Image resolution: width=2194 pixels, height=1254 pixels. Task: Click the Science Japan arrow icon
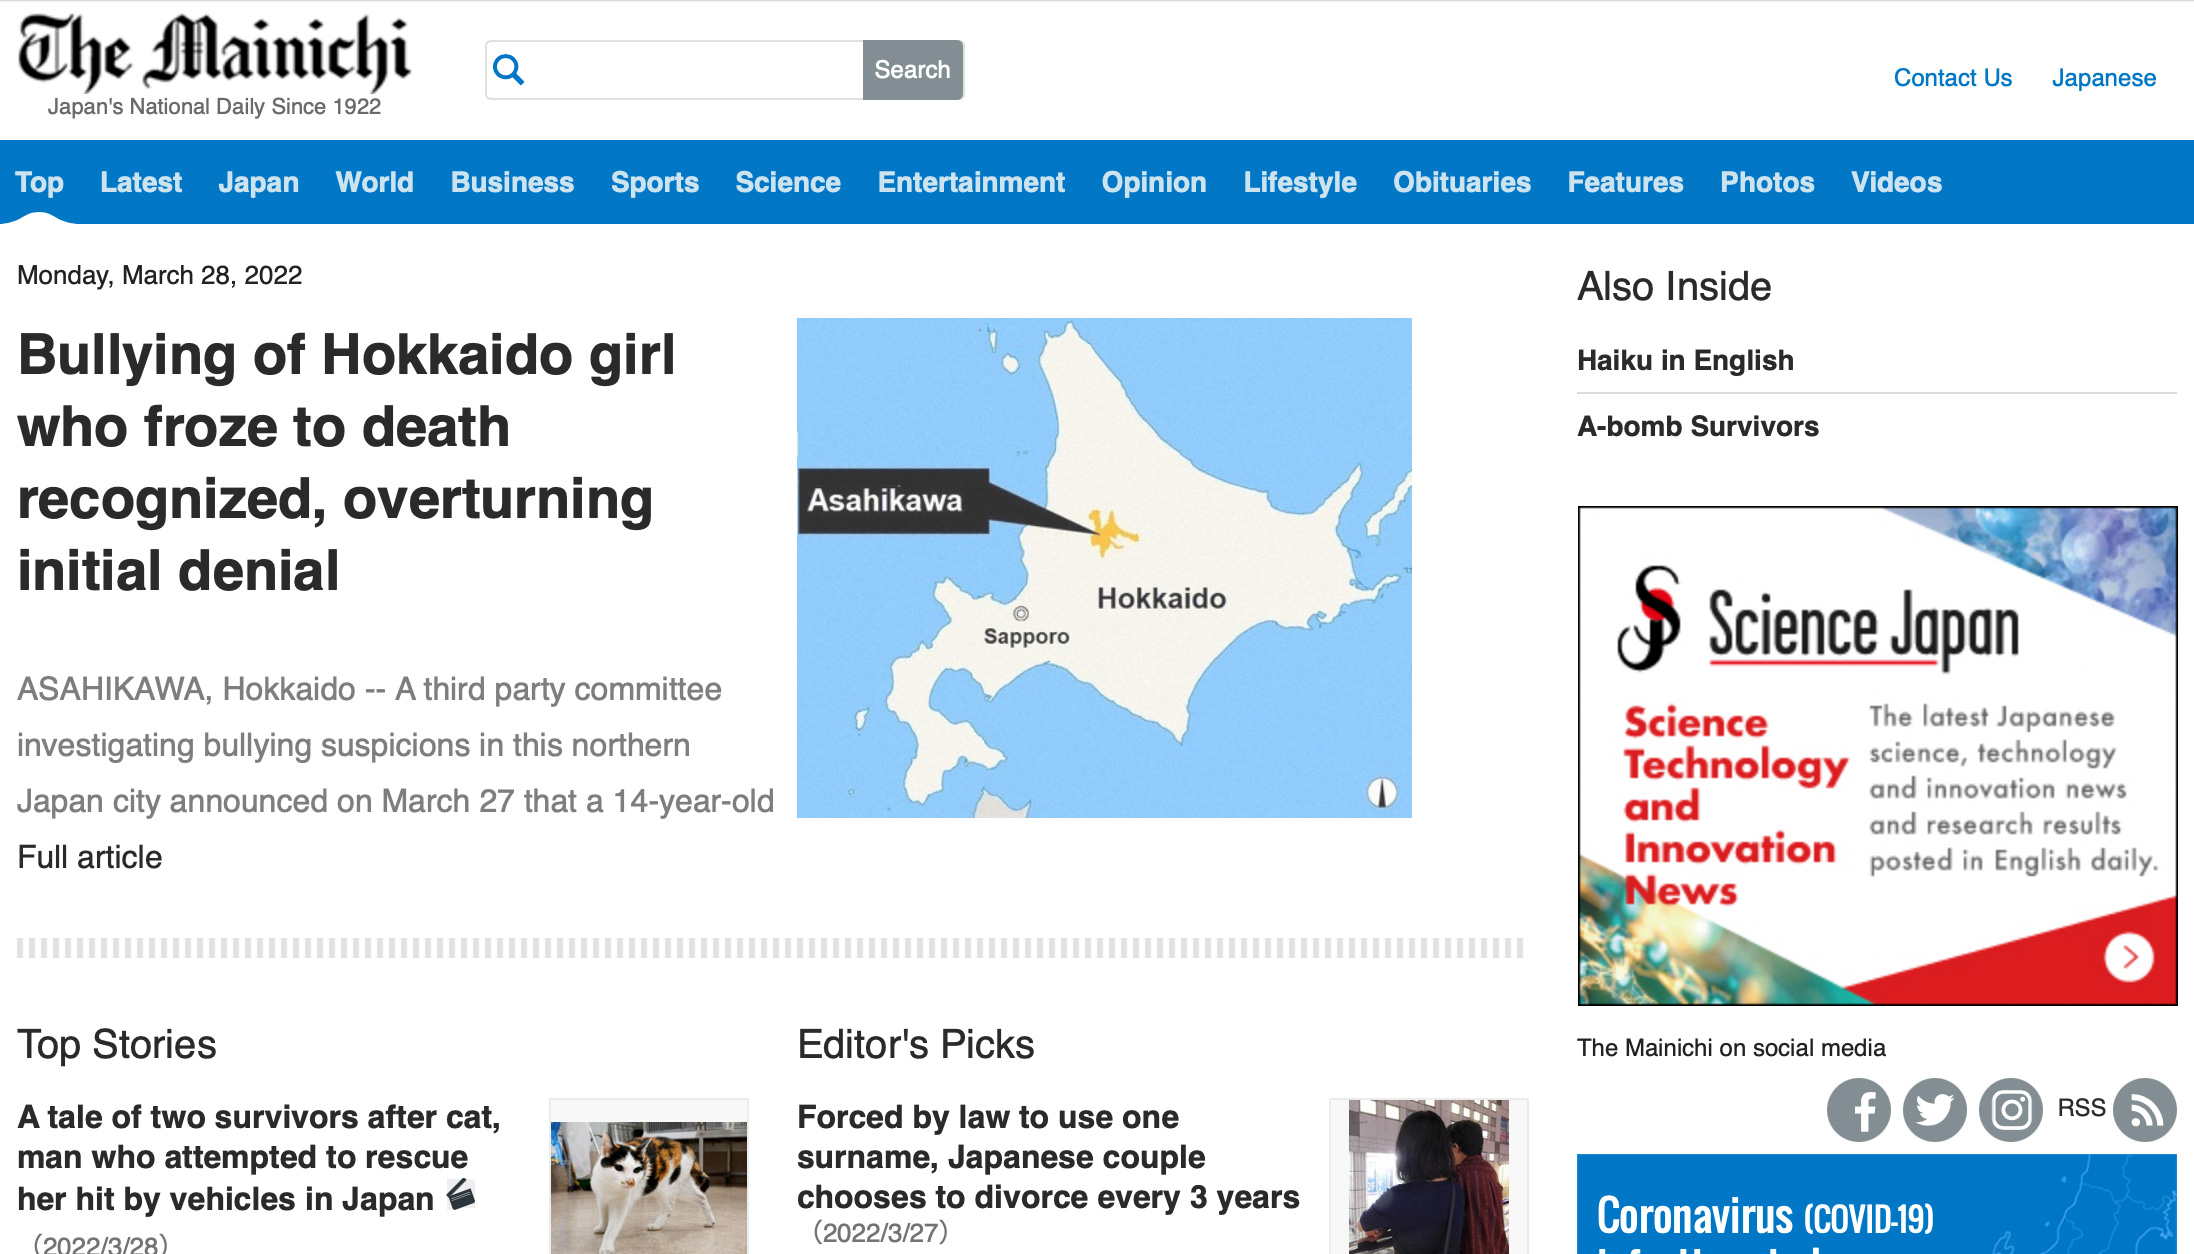(x=2129, y=957)
